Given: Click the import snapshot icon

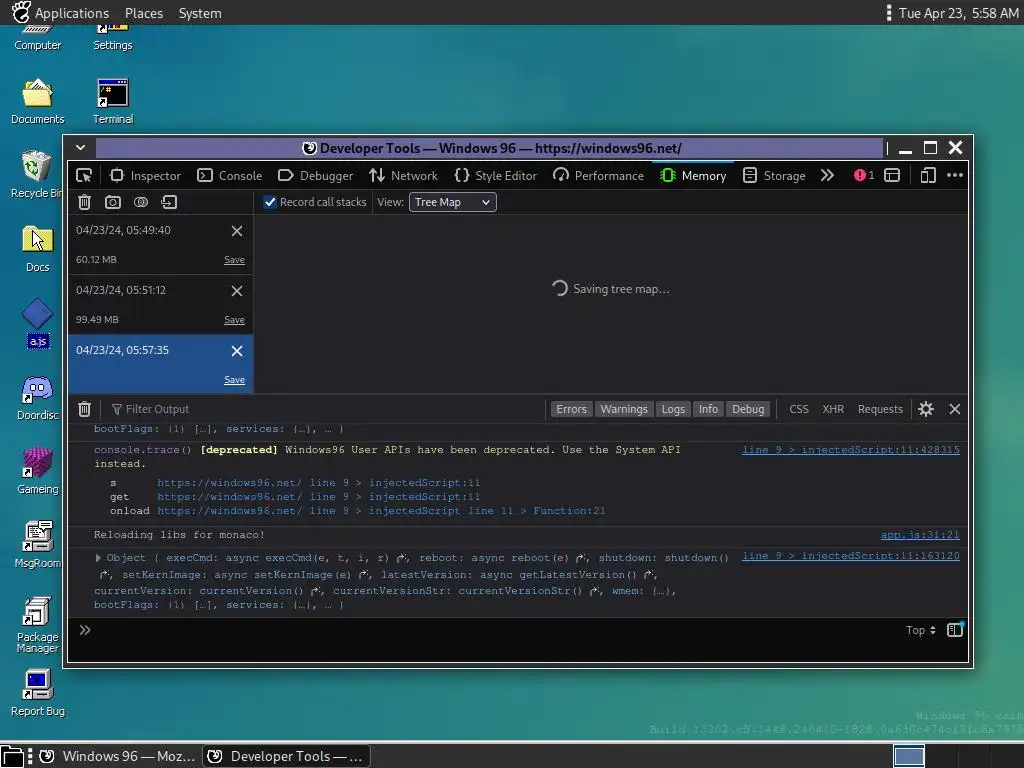Looking at the screenshot, I should pos(169,202).
